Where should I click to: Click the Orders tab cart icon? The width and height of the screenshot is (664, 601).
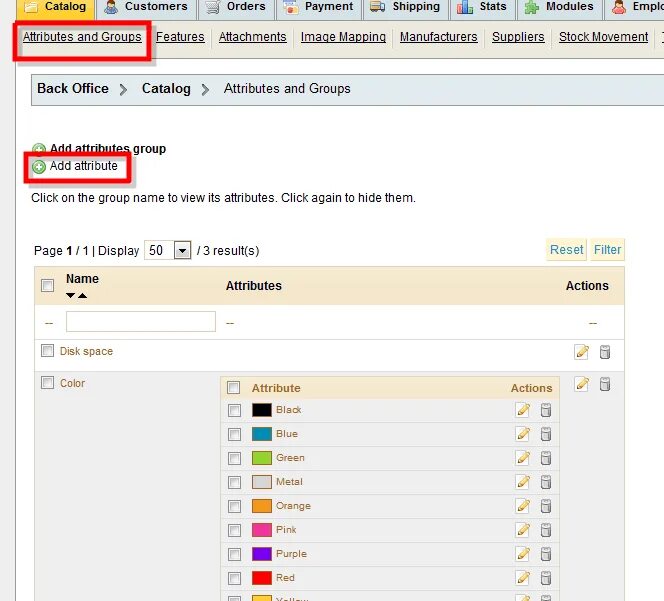[x=213, y=7]
